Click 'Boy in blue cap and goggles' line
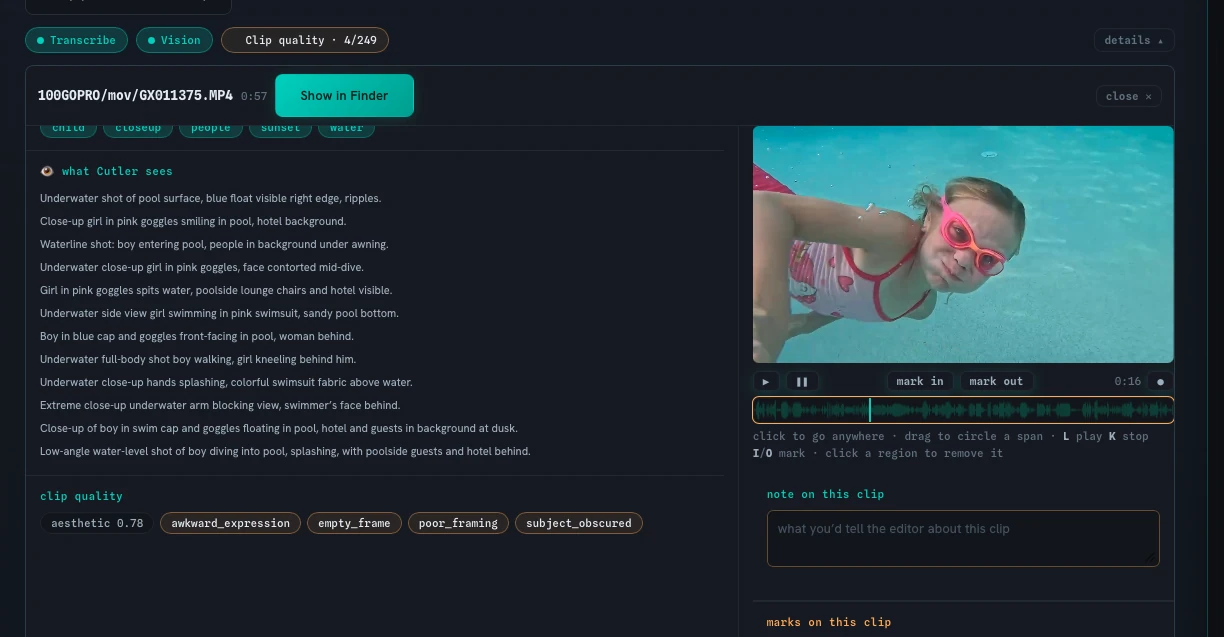The height and width of the screenshot is (637, 1224). (197, 336)
